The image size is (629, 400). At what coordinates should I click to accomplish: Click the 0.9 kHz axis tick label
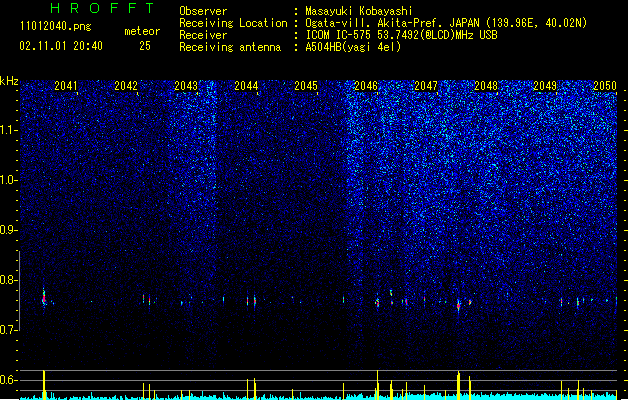[x=8, y=230]
